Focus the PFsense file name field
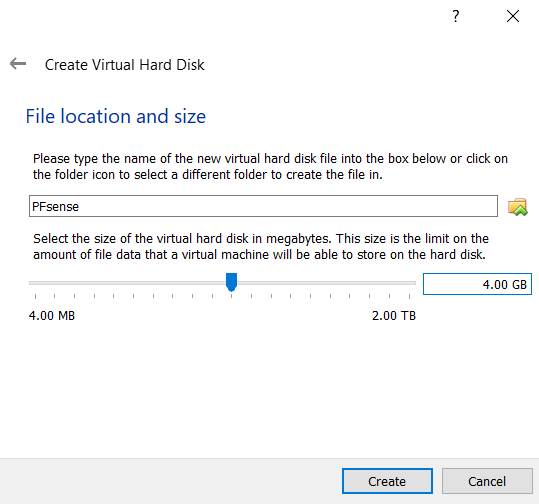The width and height of the screenshot is (539, 504). (263, 206)
